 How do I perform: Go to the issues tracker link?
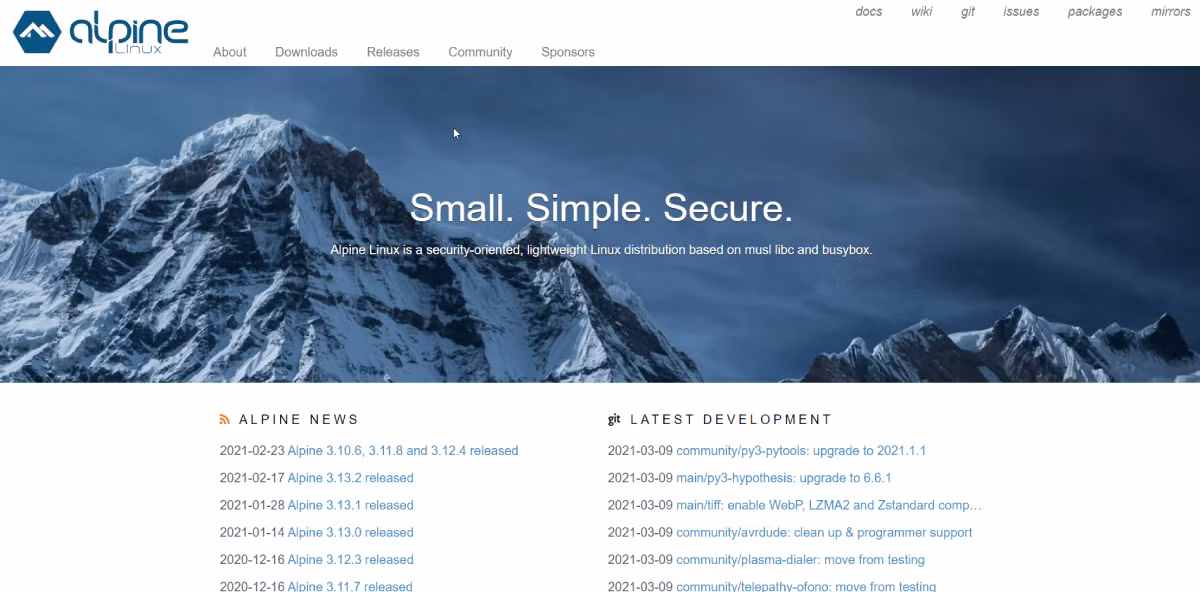point(1021,12)
